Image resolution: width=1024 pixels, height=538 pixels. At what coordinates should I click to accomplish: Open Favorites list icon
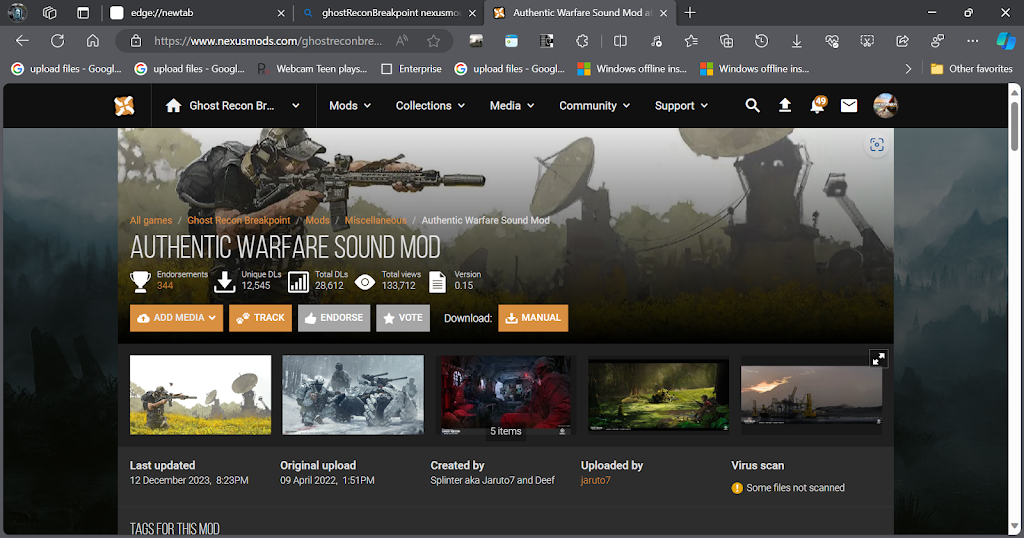point(691,41)
